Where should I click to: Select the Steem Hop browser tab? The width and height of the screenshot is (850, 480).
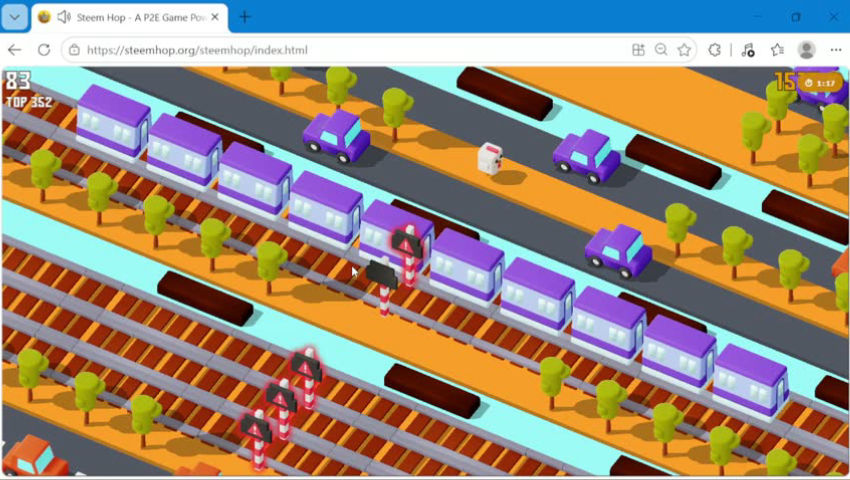(x=130, y=17)
